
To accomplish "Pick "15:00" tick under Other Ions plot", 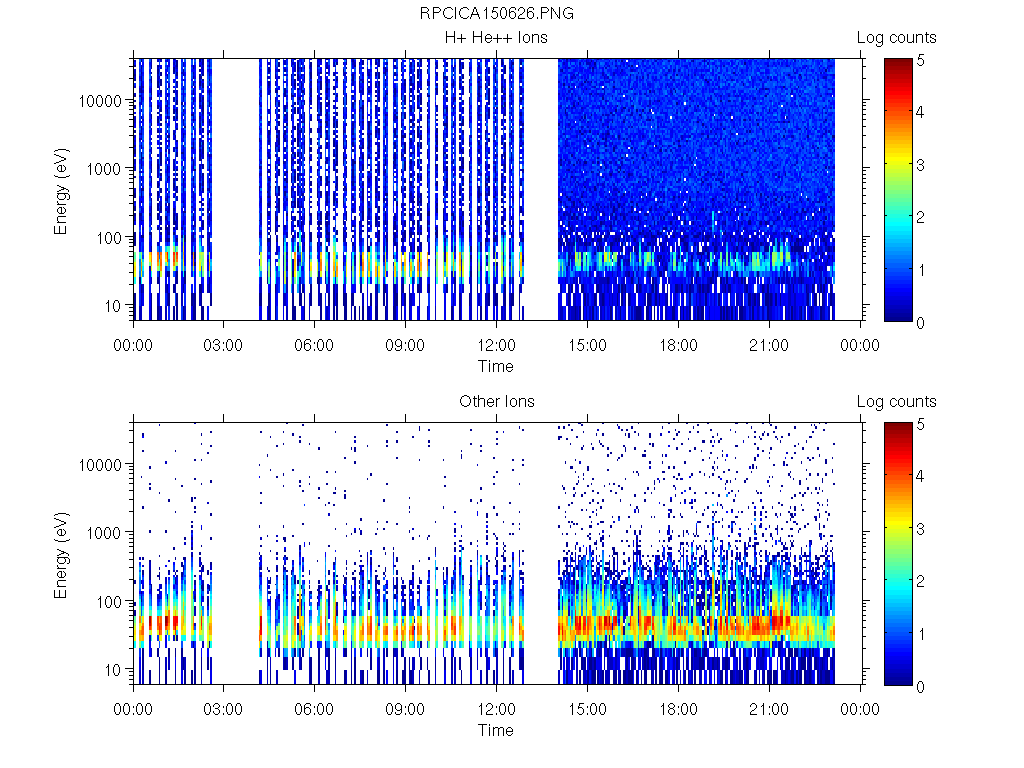I will click(587, 709).
